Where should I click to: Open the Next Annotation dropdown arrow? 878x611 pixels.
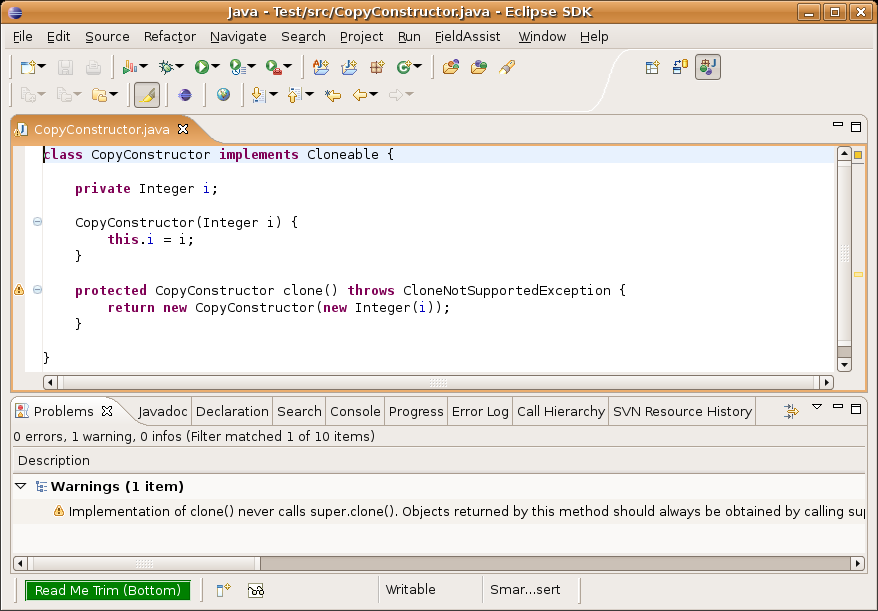coord(273,94)
